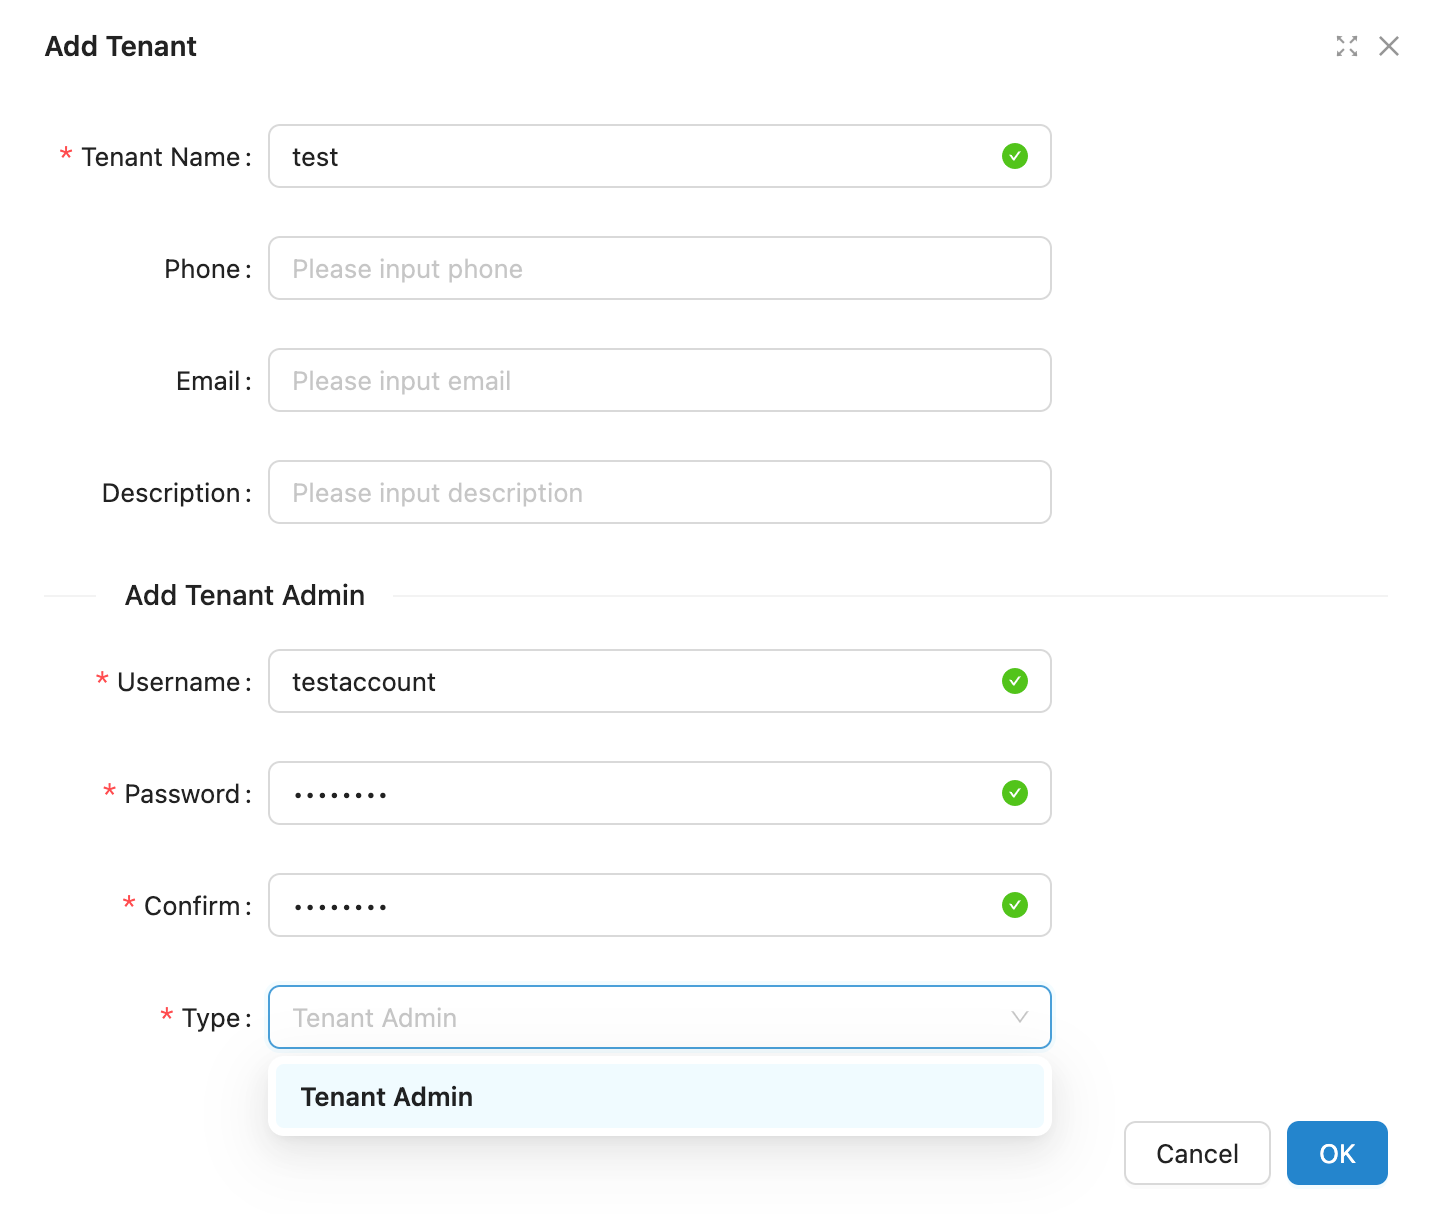Click Tenant Name green validation checkmark
The height and width of the screenshot is (1214, 1430).
[x=1015, y=156]
